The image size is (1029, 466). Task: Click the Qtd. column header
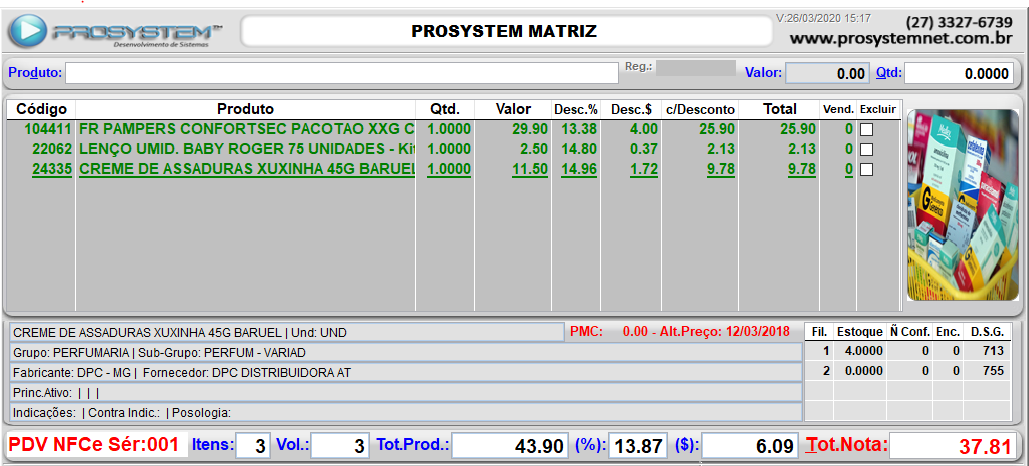pos(445,109)
